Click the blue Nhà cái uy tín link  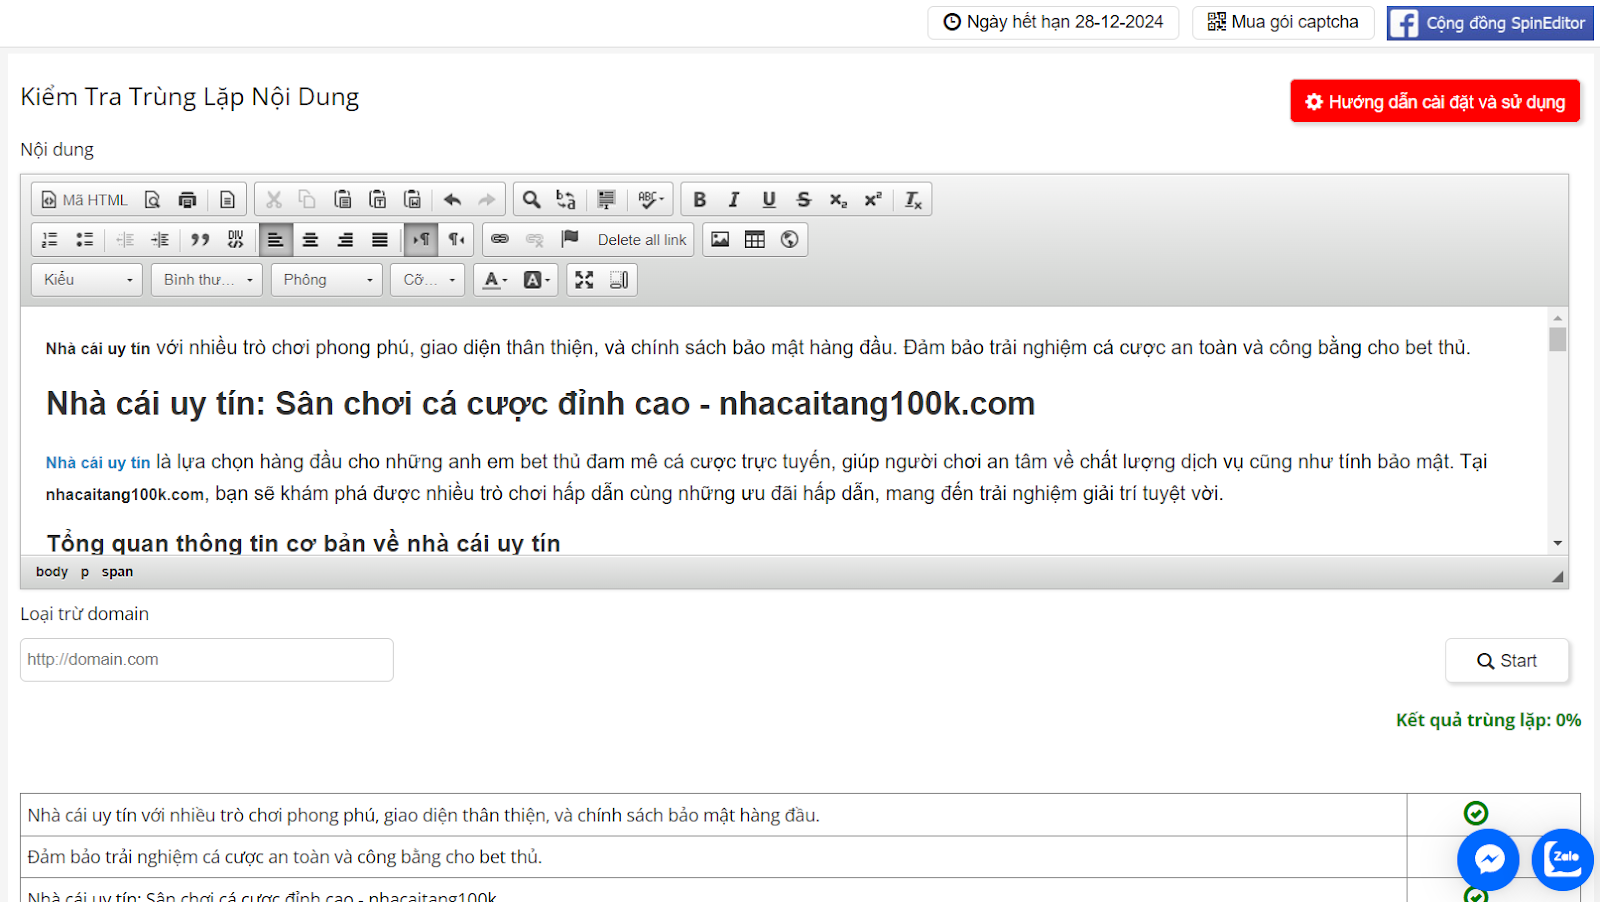point(98,462)
